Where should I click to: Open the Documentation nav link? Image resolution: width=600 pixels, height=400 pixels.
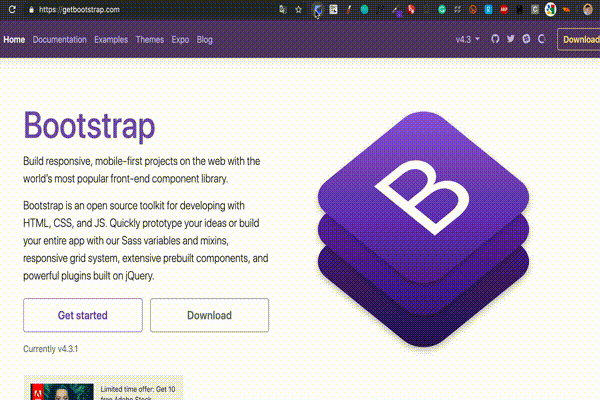[59, 39]
